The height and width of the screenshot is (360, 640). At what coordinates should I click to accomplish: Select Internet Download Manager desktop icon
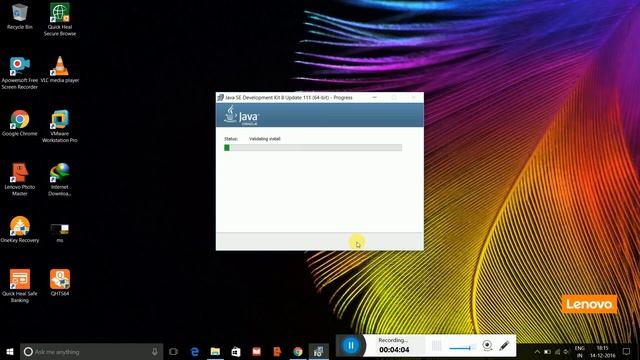click(x=60, y=180)
